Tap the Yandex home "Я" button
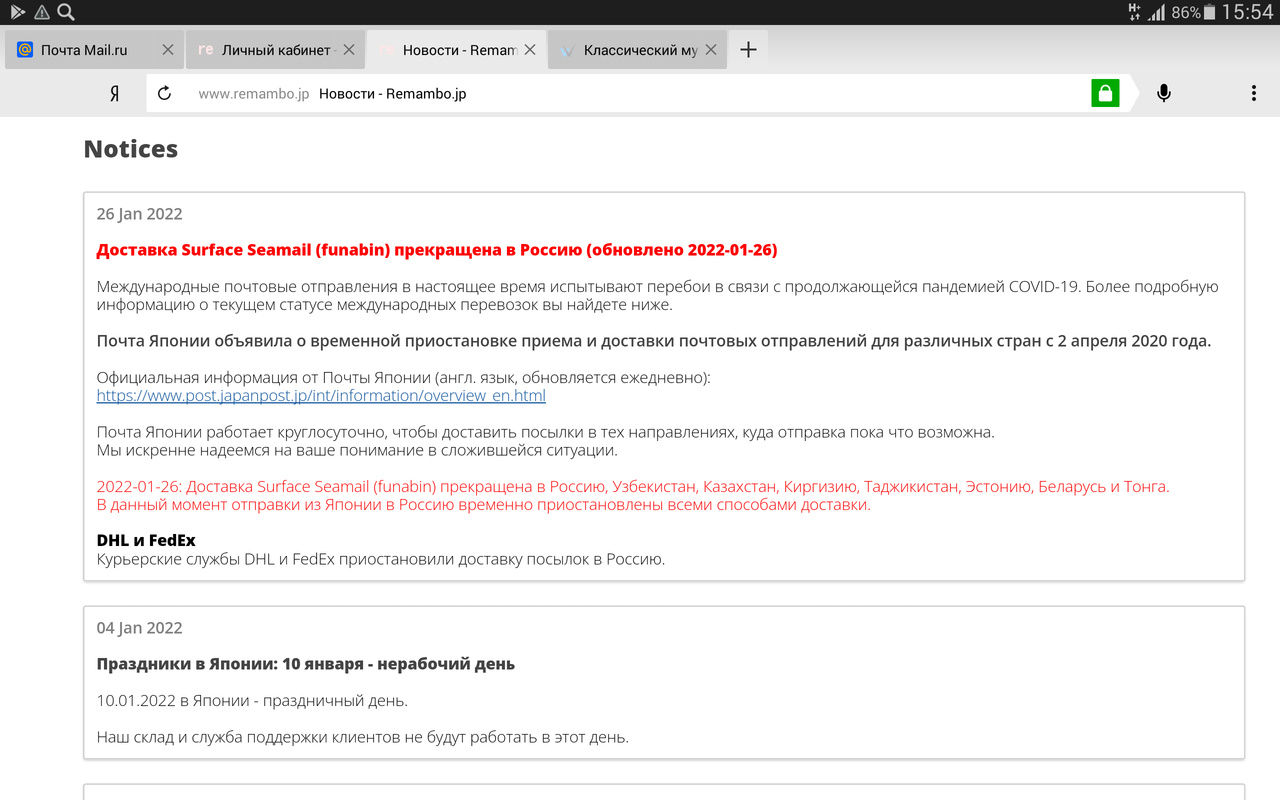This screenshot has height=800, width=1280. pos(115,94)
